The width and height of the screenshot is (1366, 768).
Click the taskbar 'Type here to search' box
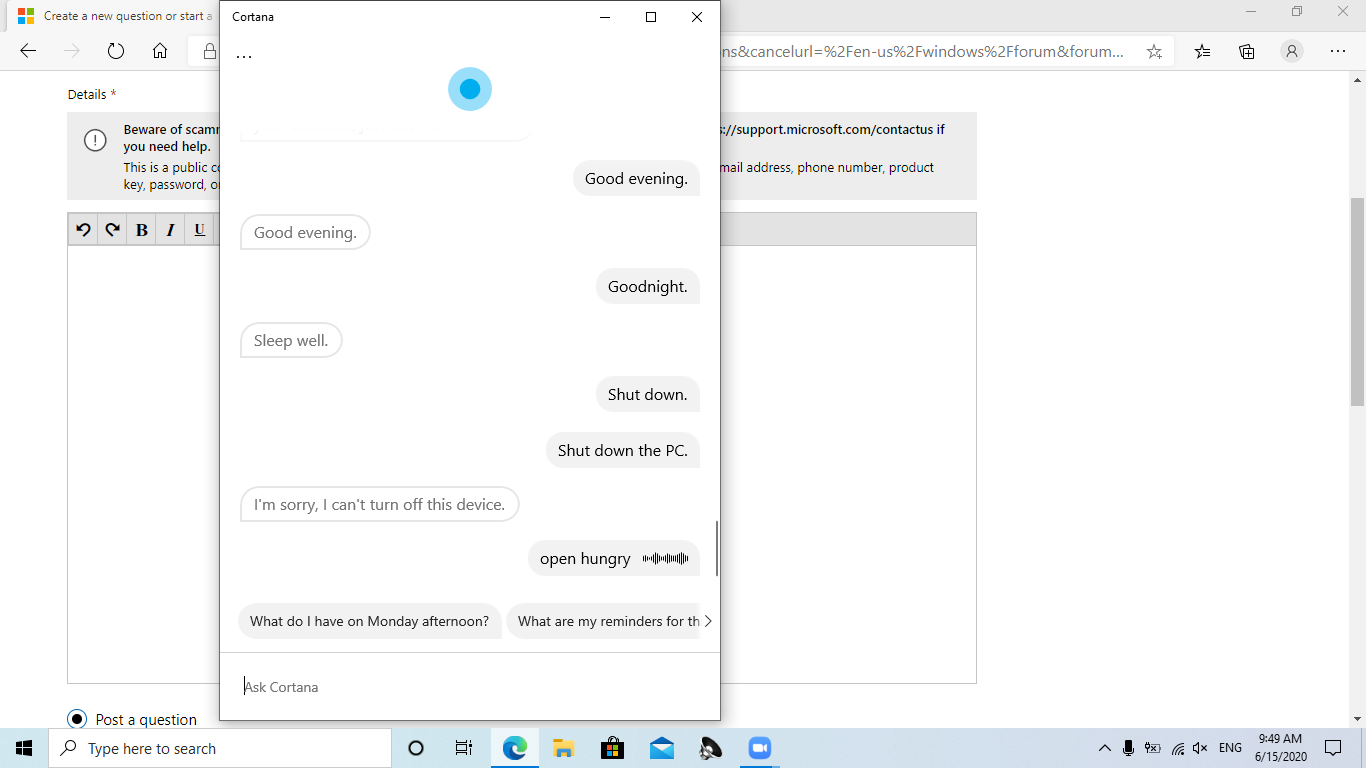(x=220, y=748)
